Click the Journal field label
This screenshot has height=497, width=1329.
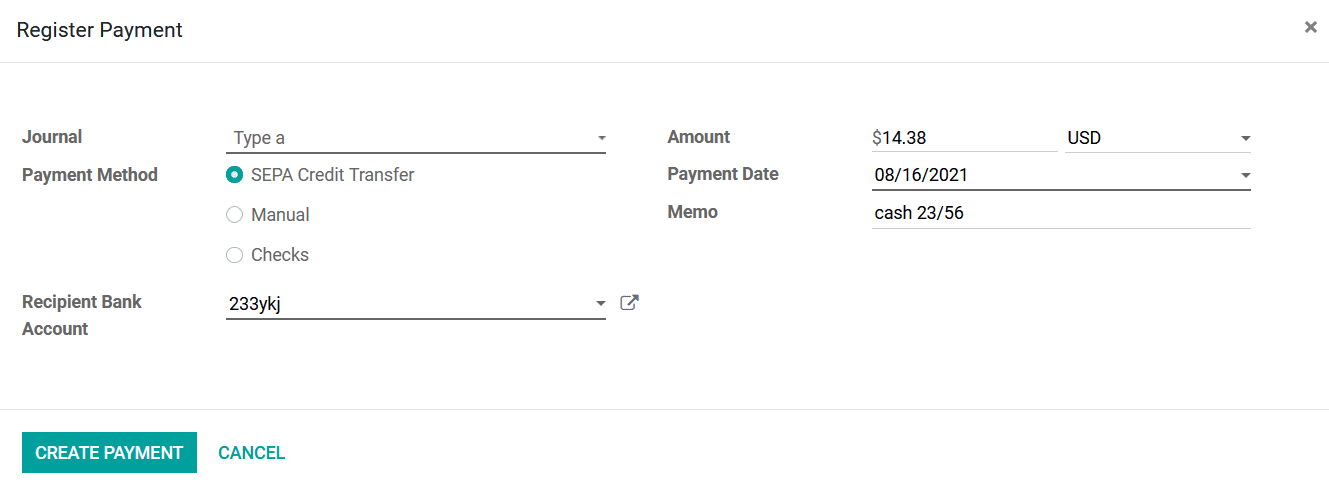point(52,137)
